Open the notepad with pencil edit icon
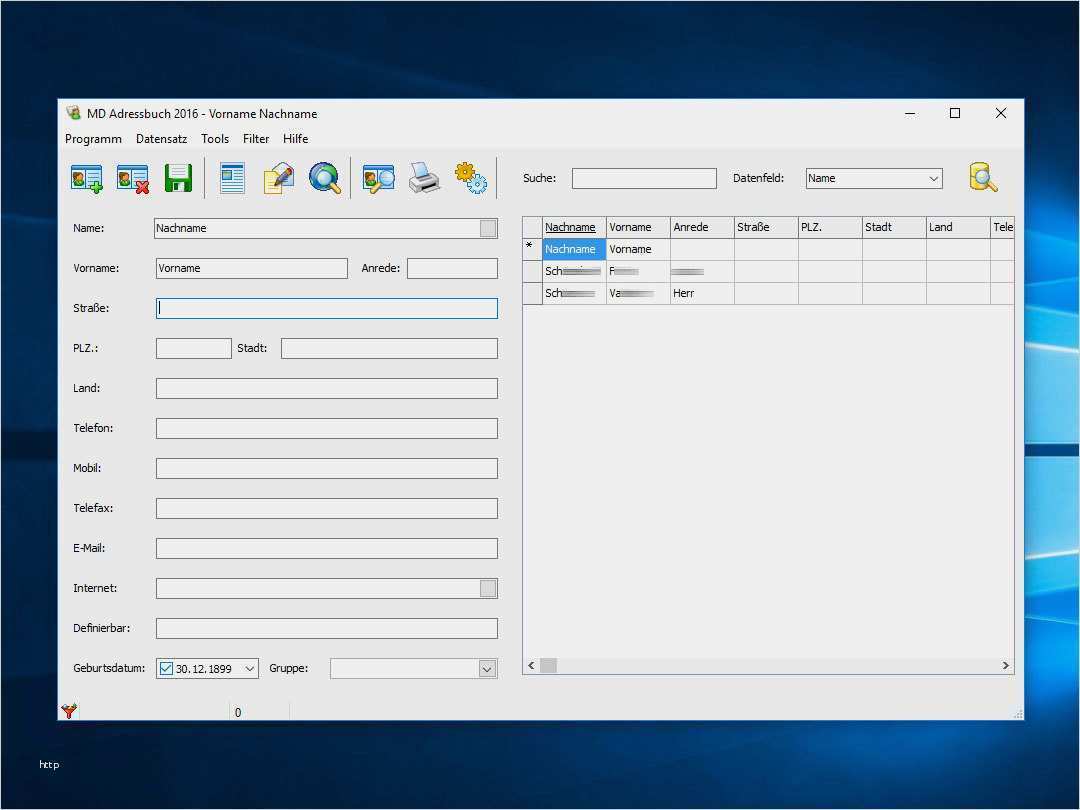 coord(278,178)
